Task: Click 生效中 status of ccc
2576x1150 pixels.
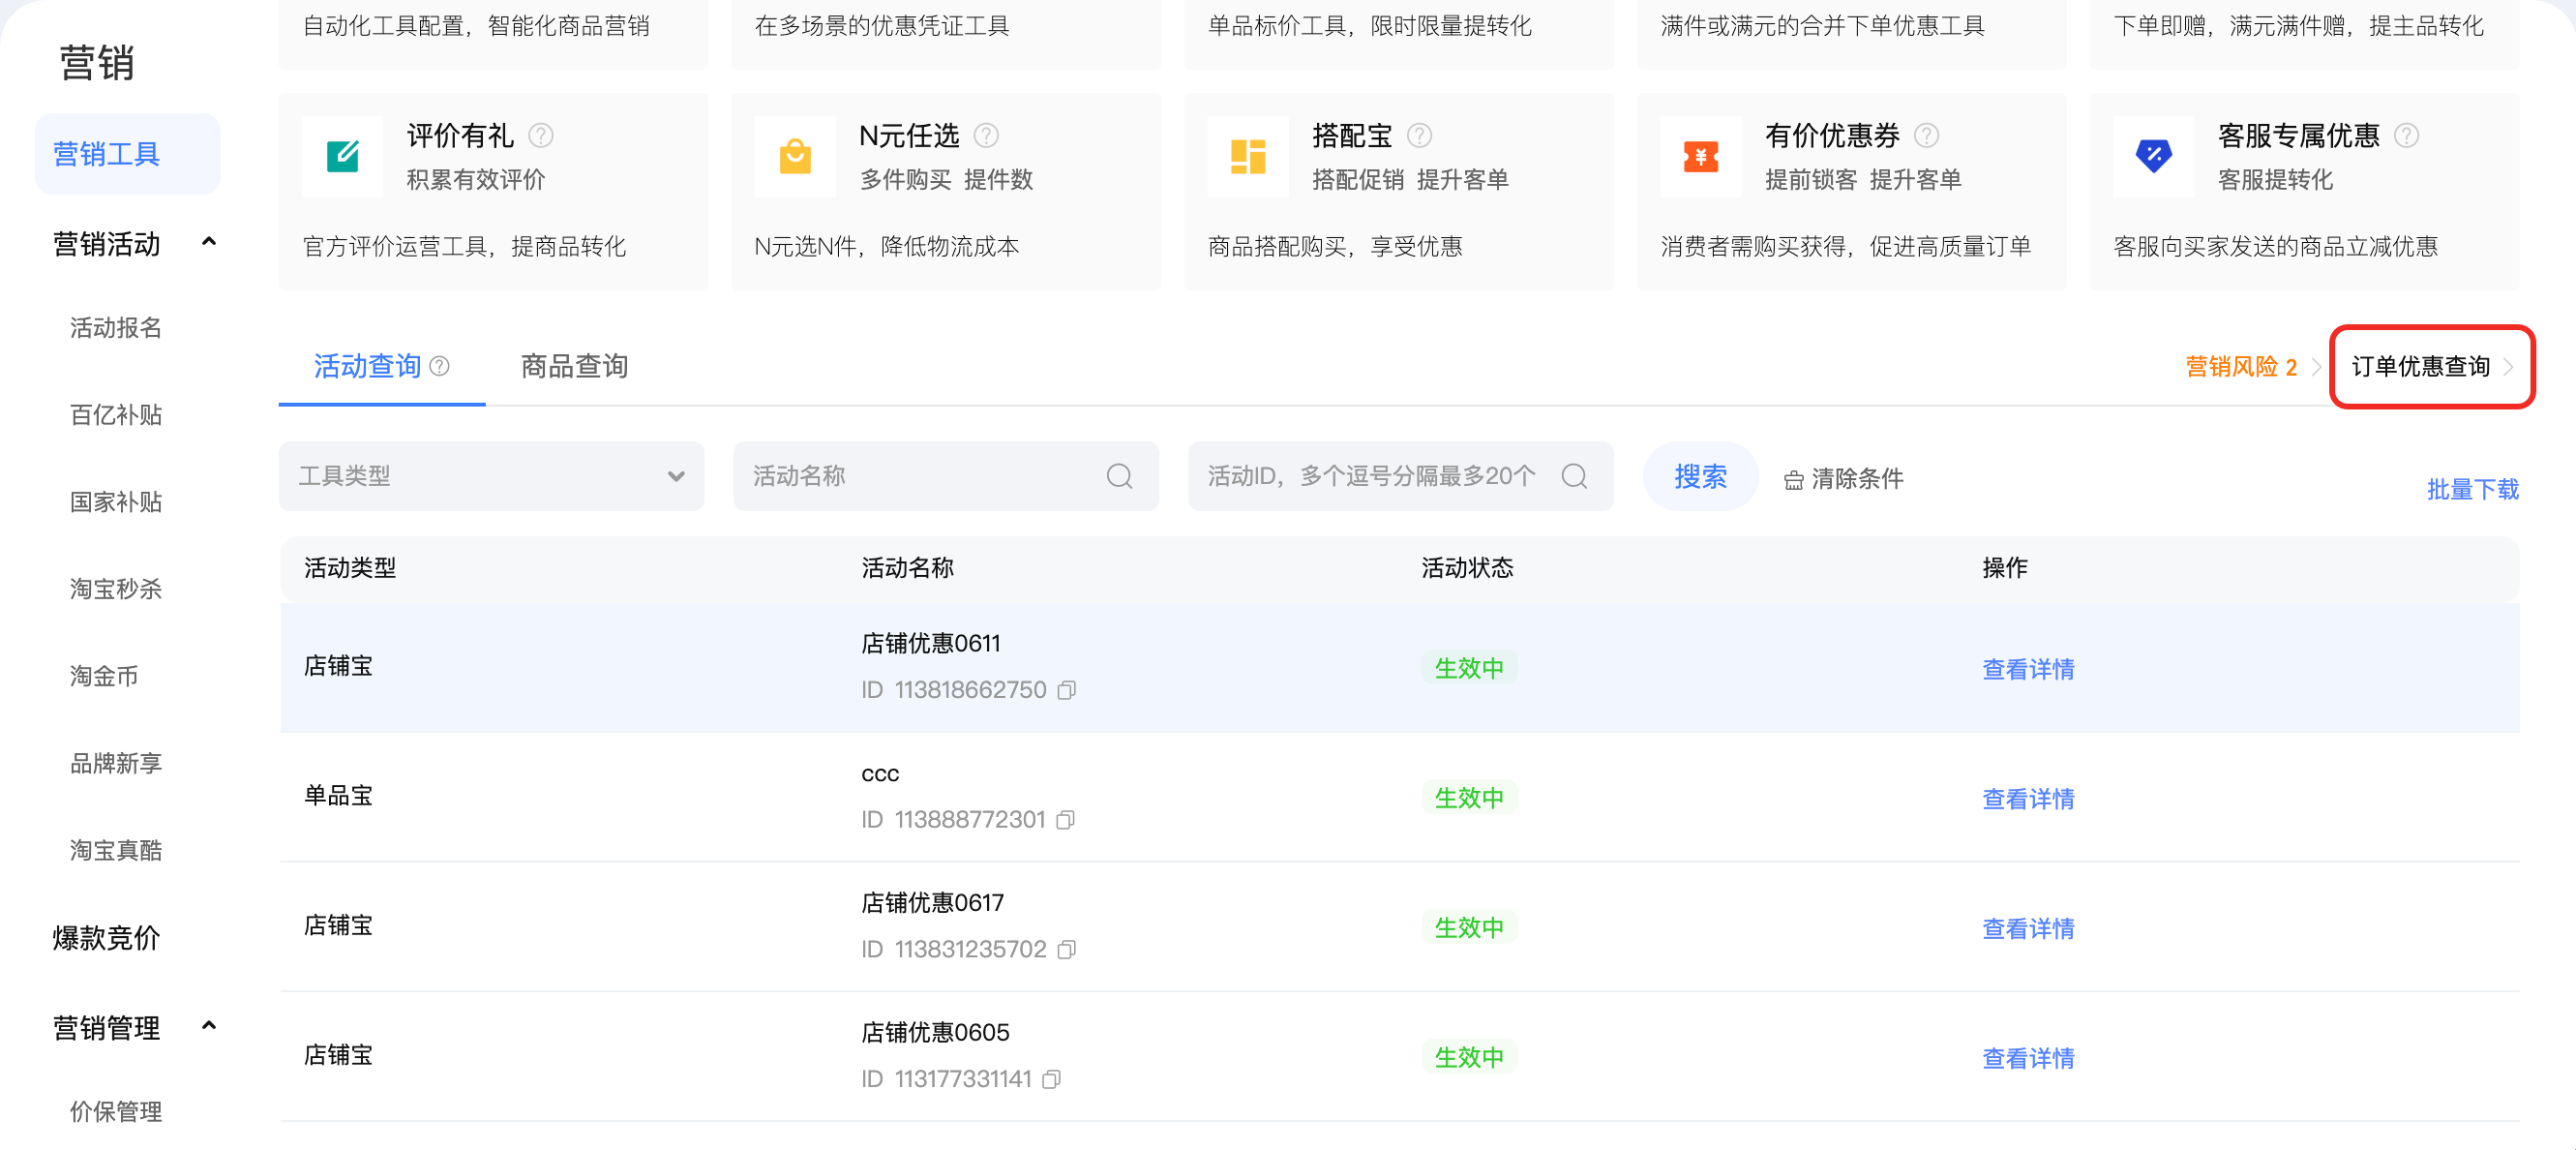Action: point(1469,798)
